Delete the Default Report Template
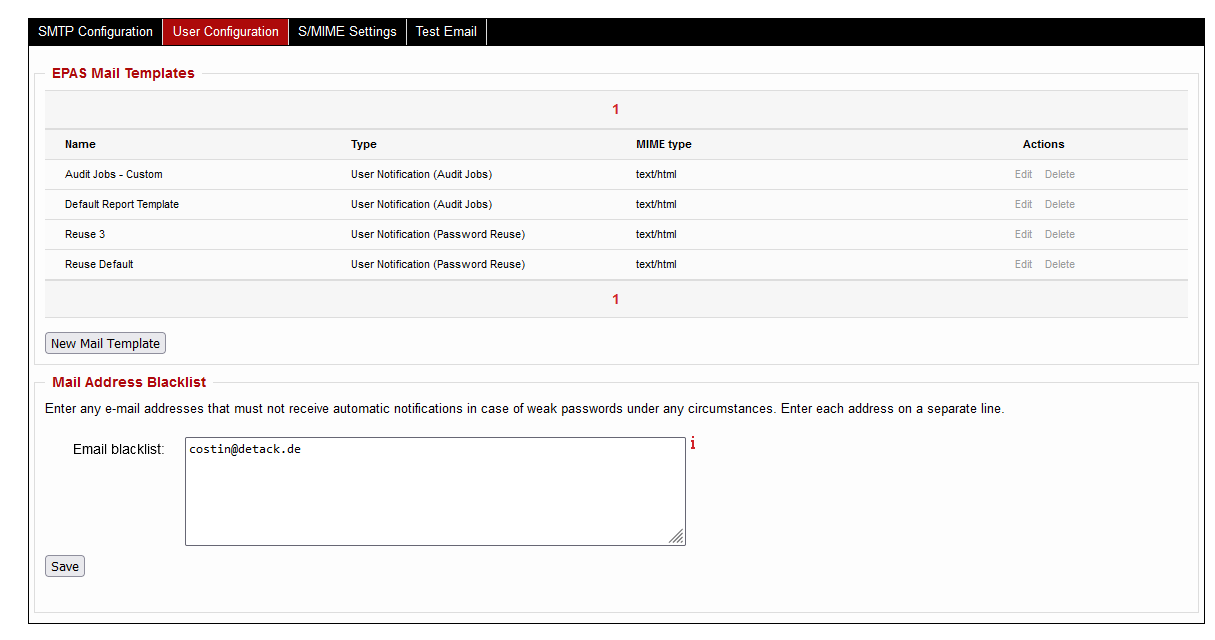The image size is (1215, 640). (x=1059, y=204)
